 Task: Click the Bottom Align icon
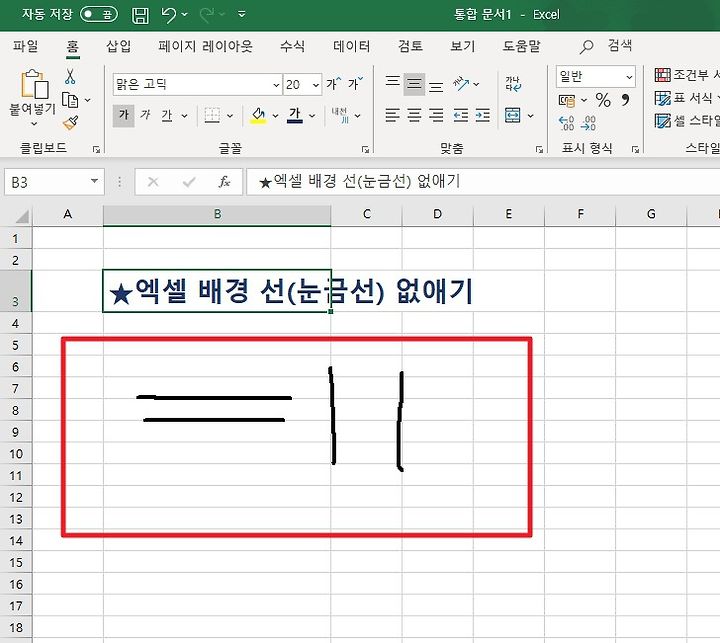click(x=436, y=86)
